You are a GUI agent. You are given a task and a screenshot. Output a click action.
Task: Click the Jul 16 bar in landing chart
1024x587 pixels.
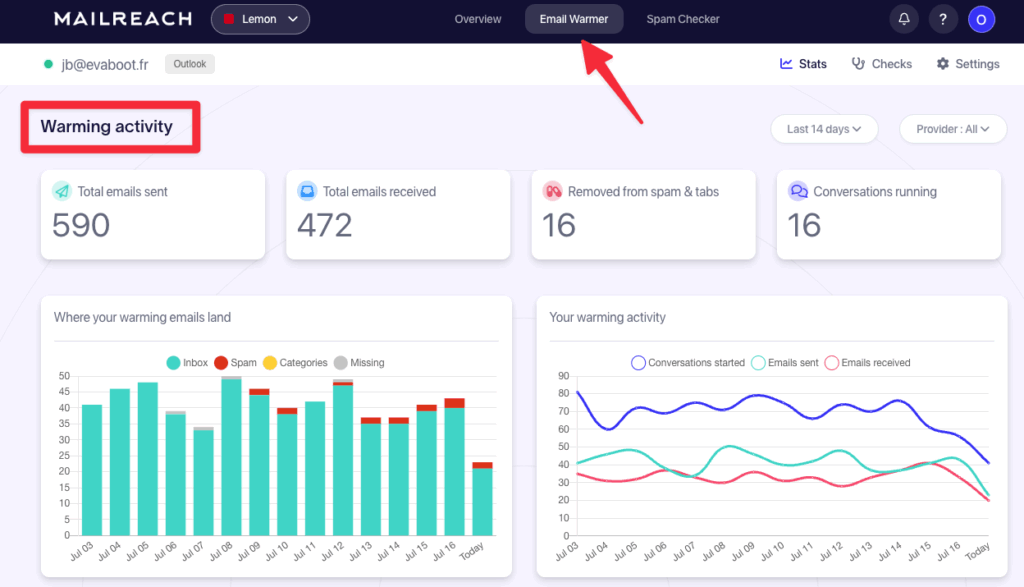tap(455, 467)
